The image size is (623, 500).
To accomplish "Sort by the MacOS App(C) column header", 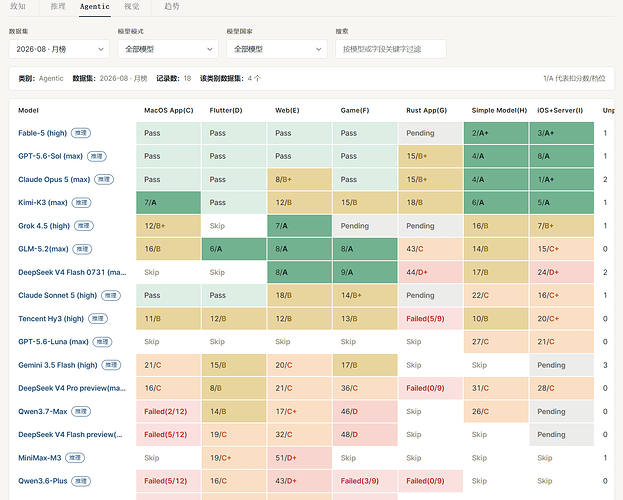I will [x=168, y=110].
